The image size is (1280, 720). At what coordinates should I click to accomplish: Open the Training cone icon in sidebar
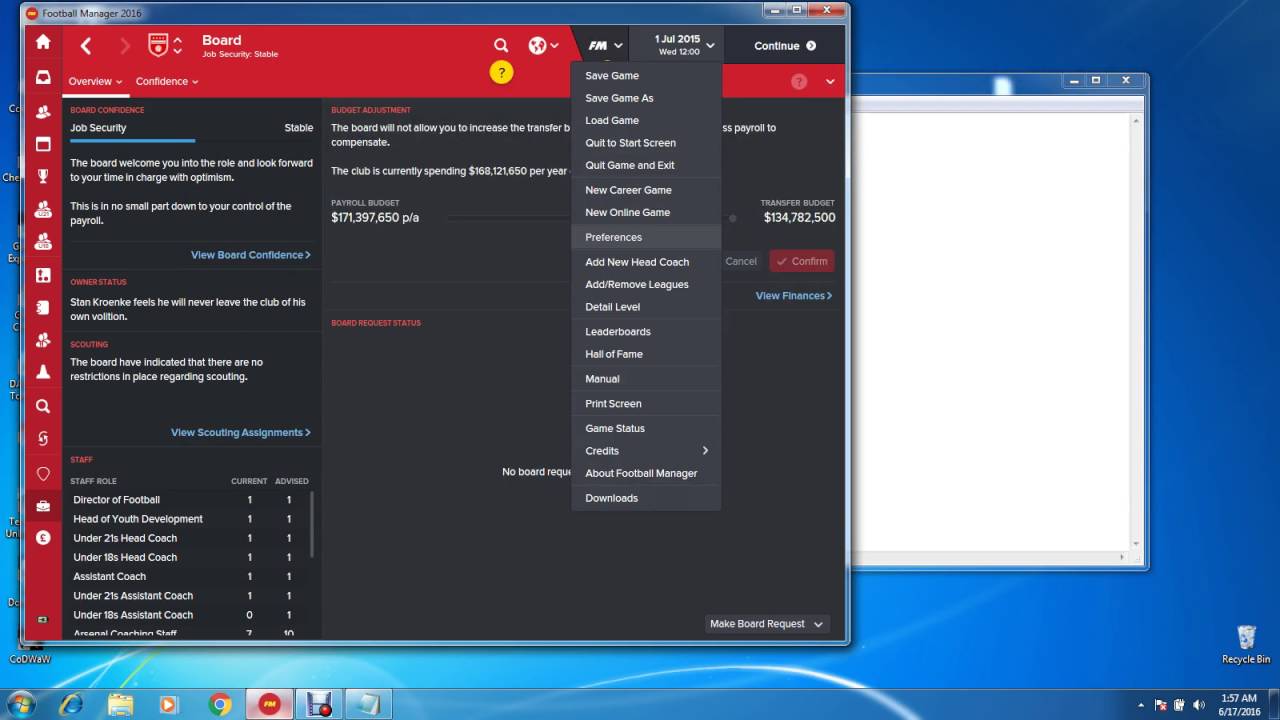(43, 372)
